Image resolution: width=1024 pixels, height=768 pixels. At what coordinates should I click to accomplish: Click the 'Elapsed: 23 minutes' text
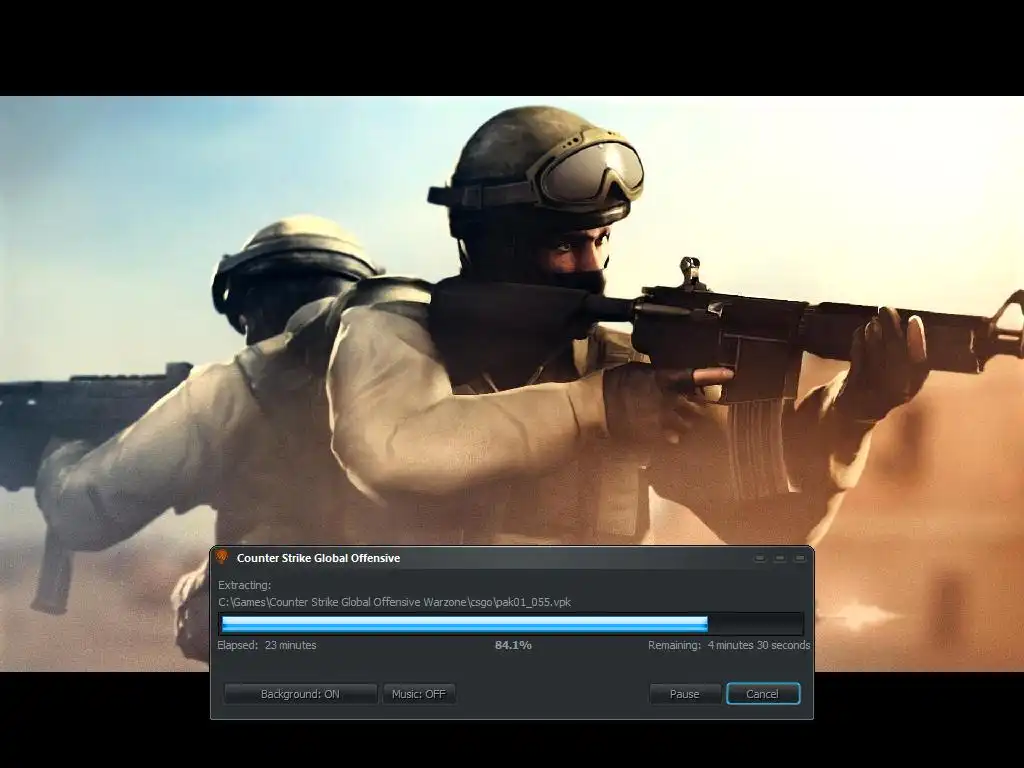[266, 645]
